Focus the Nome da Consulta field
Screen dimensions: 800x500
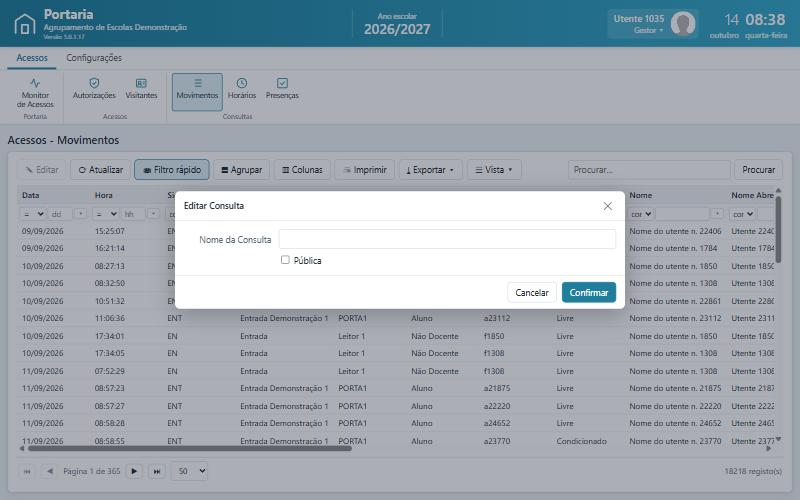point(447,239)
